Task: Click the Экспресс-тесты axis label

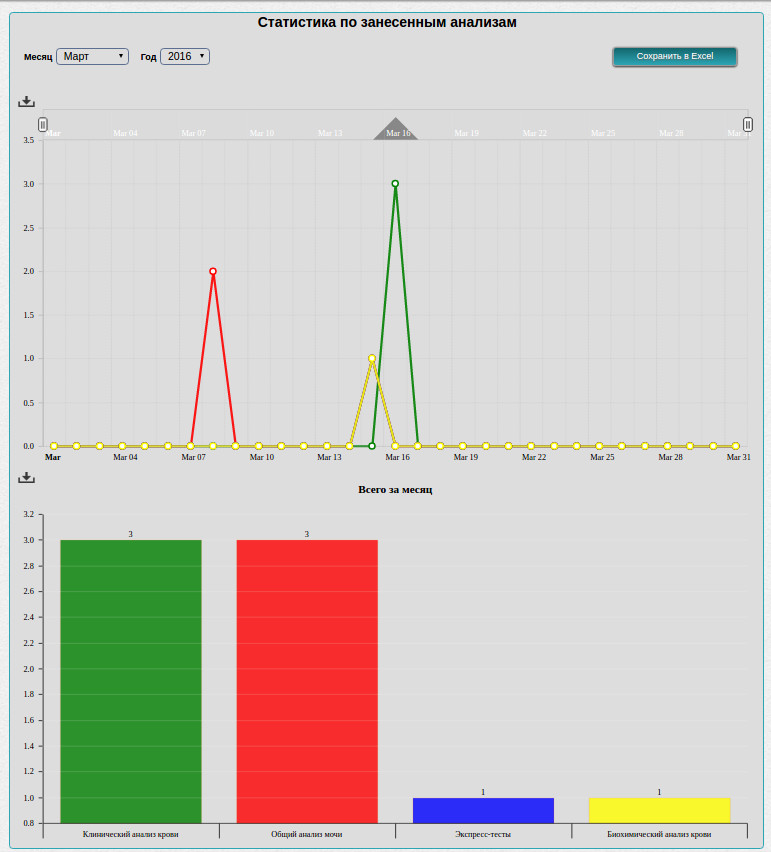Action: [483, 834]
